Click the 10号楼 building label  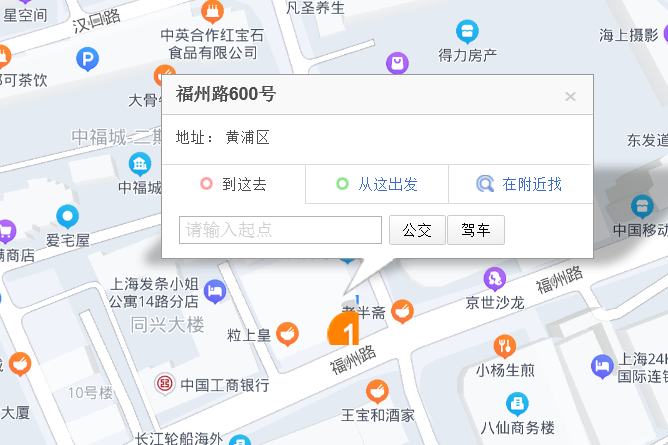point(90,392)
